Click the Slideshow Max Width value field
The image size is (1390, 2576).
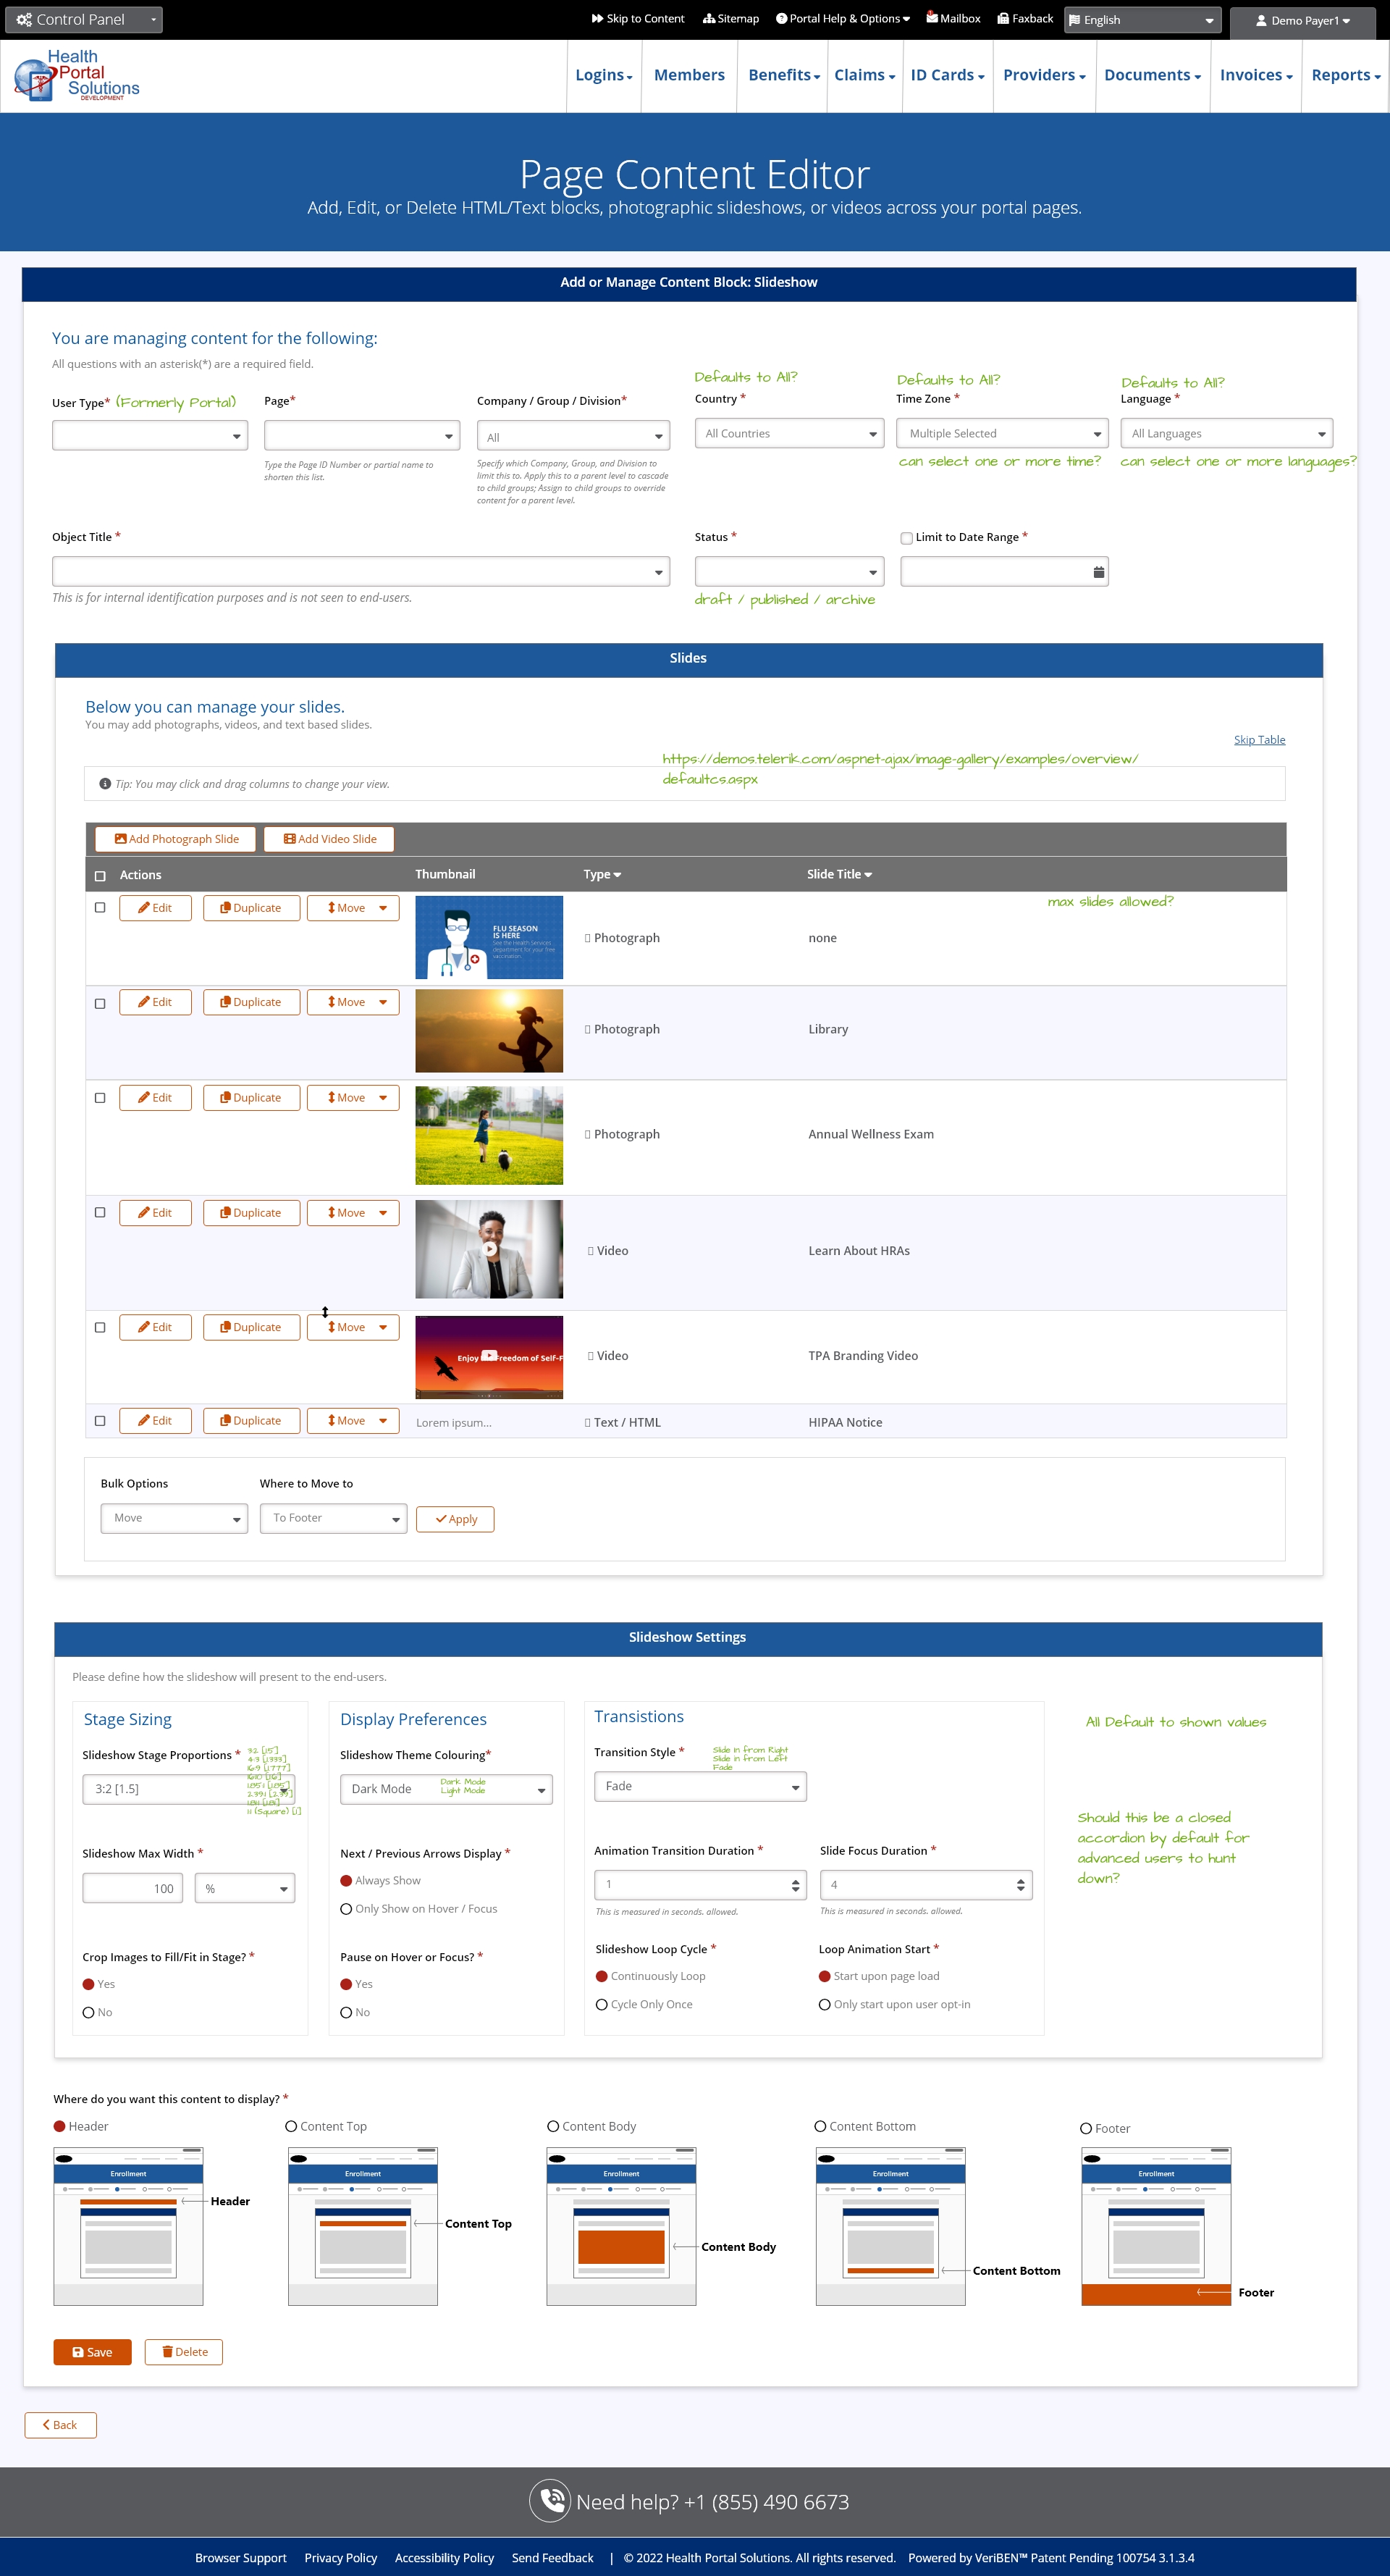(x=132, y=1888)
